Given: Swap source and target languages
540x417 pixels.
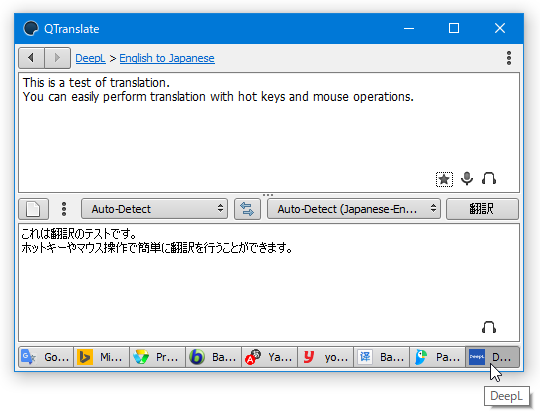Looking at the screenshot, I should point(247,209).
